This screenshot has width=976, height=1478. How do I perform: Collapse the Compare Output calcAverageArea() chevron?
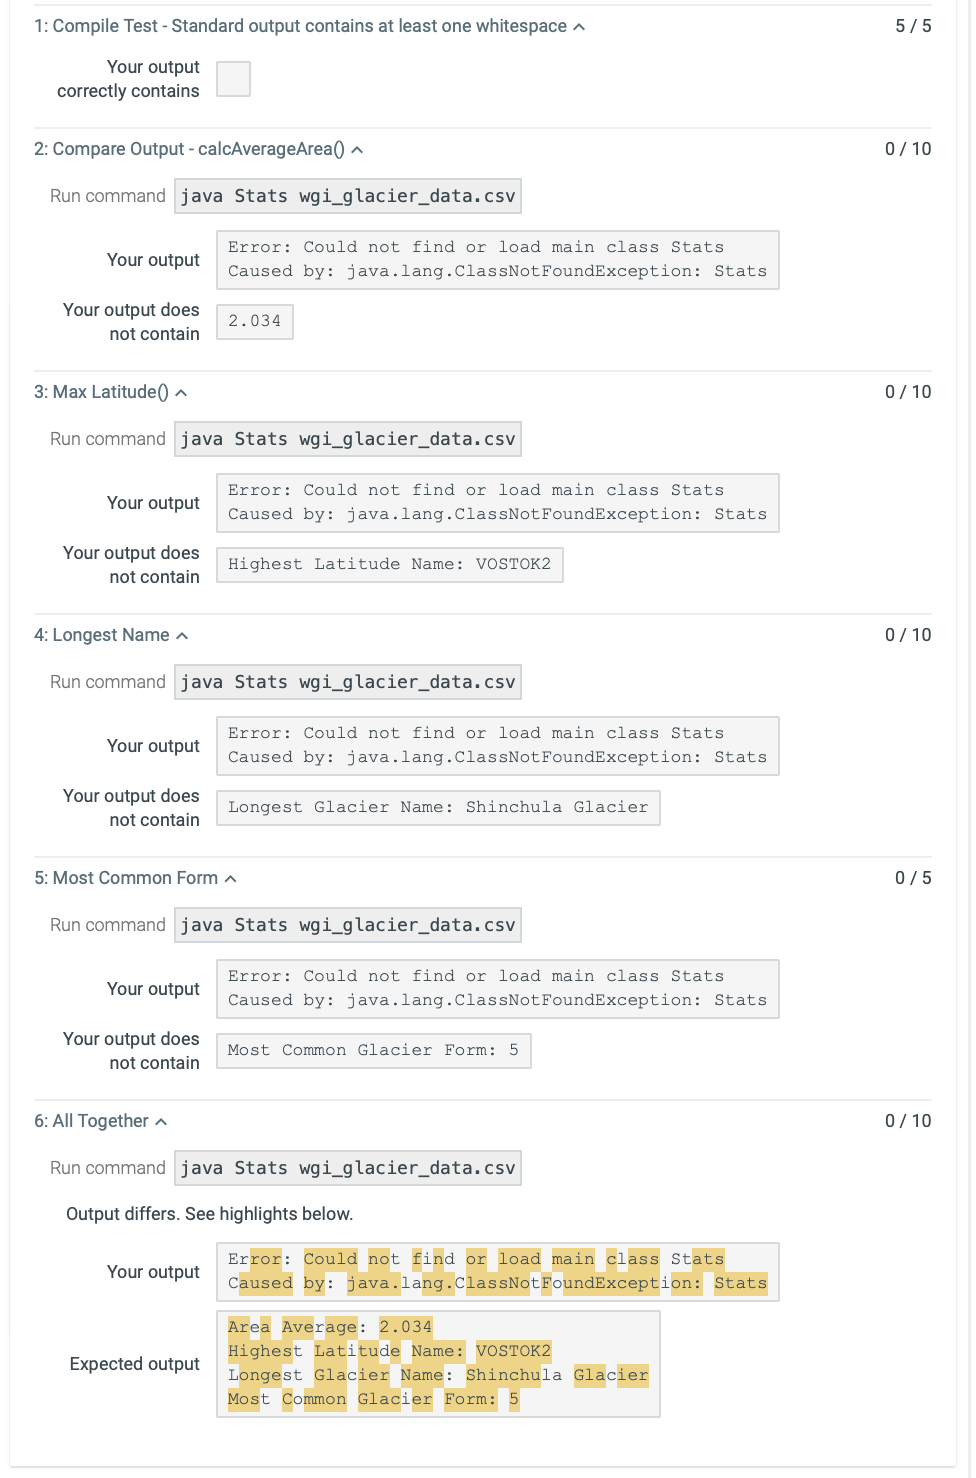tap(357, 150)
